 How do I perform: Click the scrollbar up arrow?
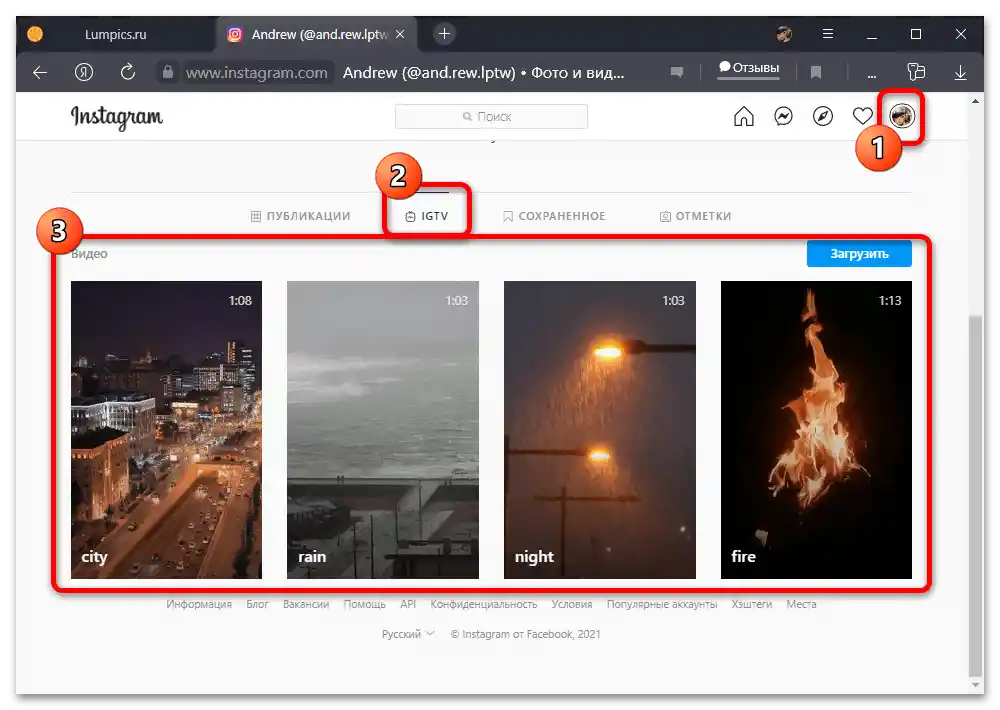click(x=975, y=101)
